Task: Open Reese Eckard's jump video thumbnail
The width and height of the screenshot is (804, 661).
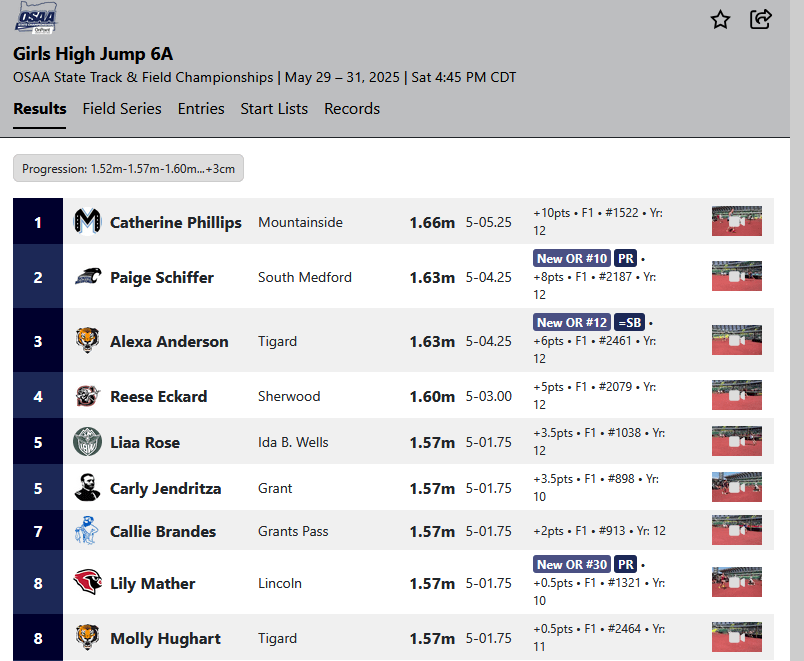Action: coord(737,395)
